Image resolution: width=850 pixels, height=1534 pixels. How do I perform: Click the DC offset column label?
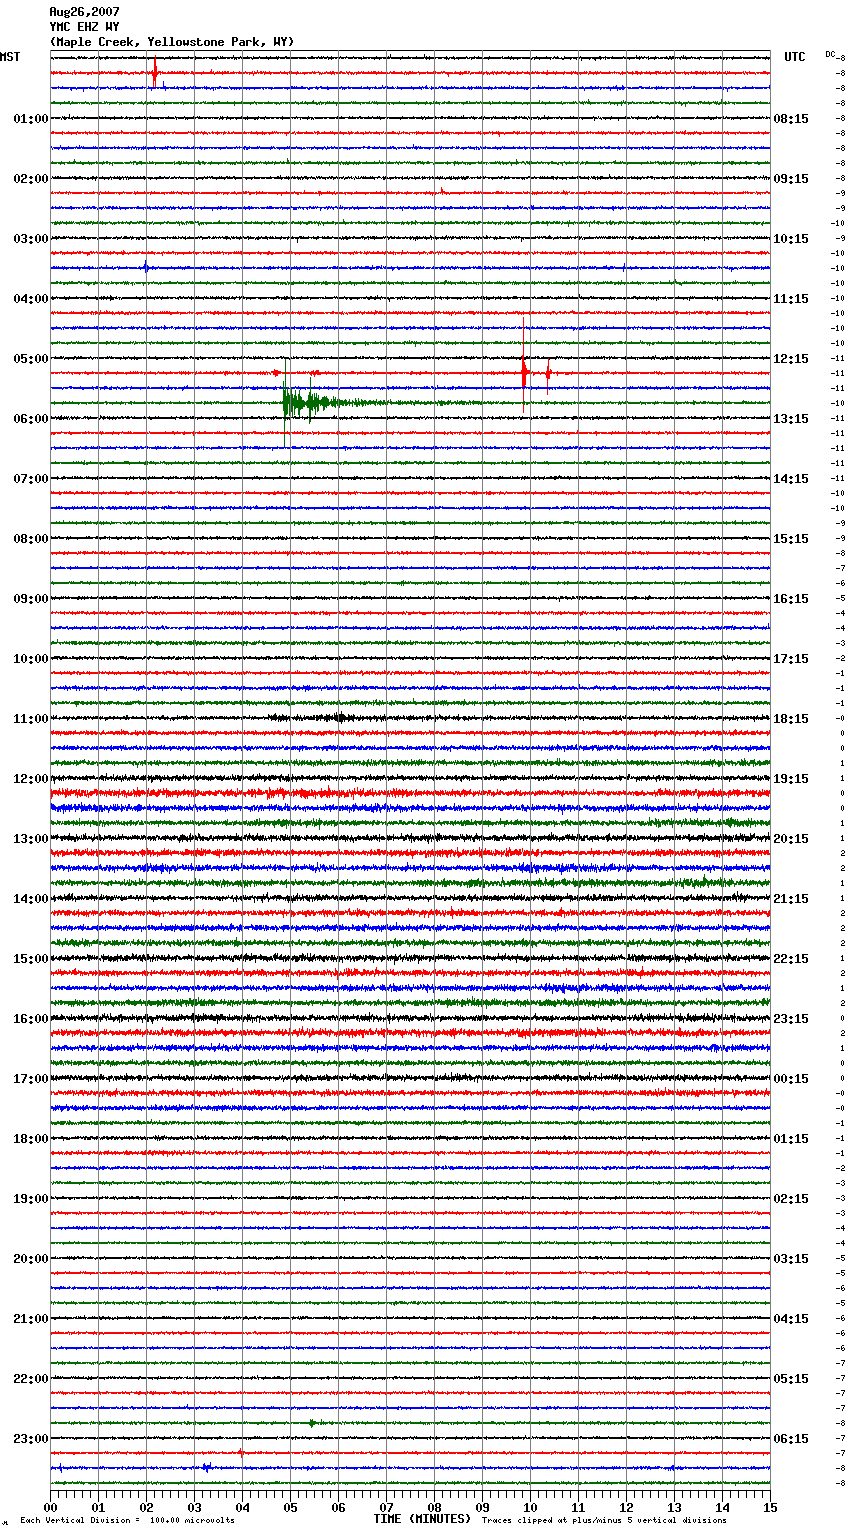coord(830,54)
